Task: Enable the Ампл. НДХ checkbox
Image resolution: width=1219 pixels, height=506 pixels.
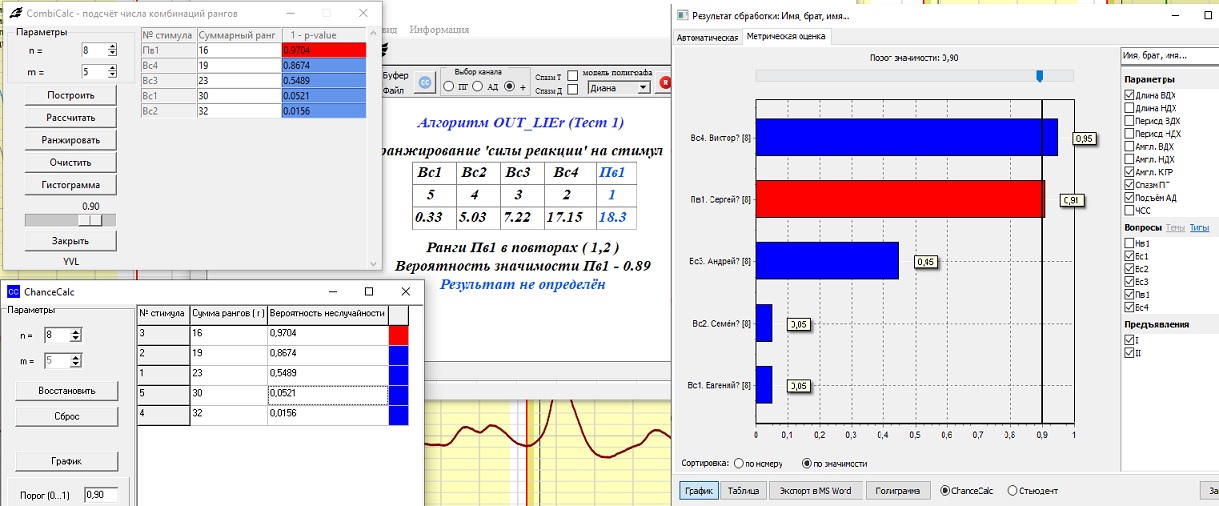Action: click(1130, 159)
